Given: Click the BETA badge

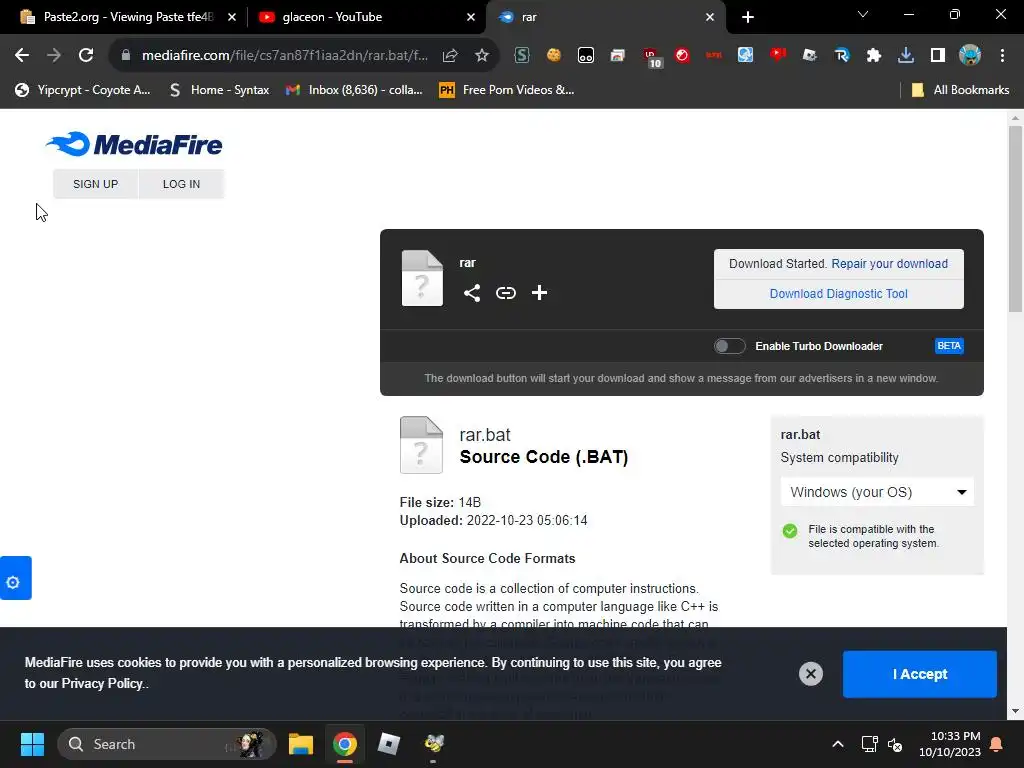Looking at the screenshot, I should point(949,346).
